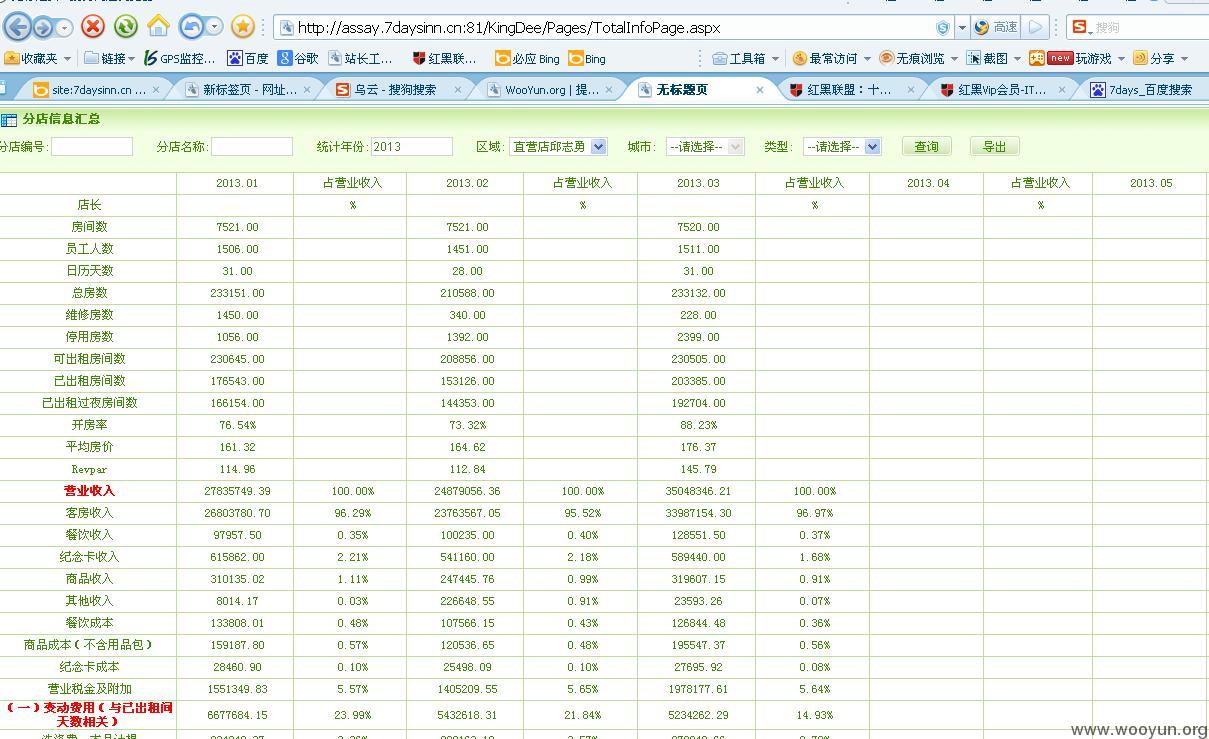Image resolution: width=1209 pixels, height=739 pixels.
Task: Stop page loading with the red X icon
Action: point(93,27)
